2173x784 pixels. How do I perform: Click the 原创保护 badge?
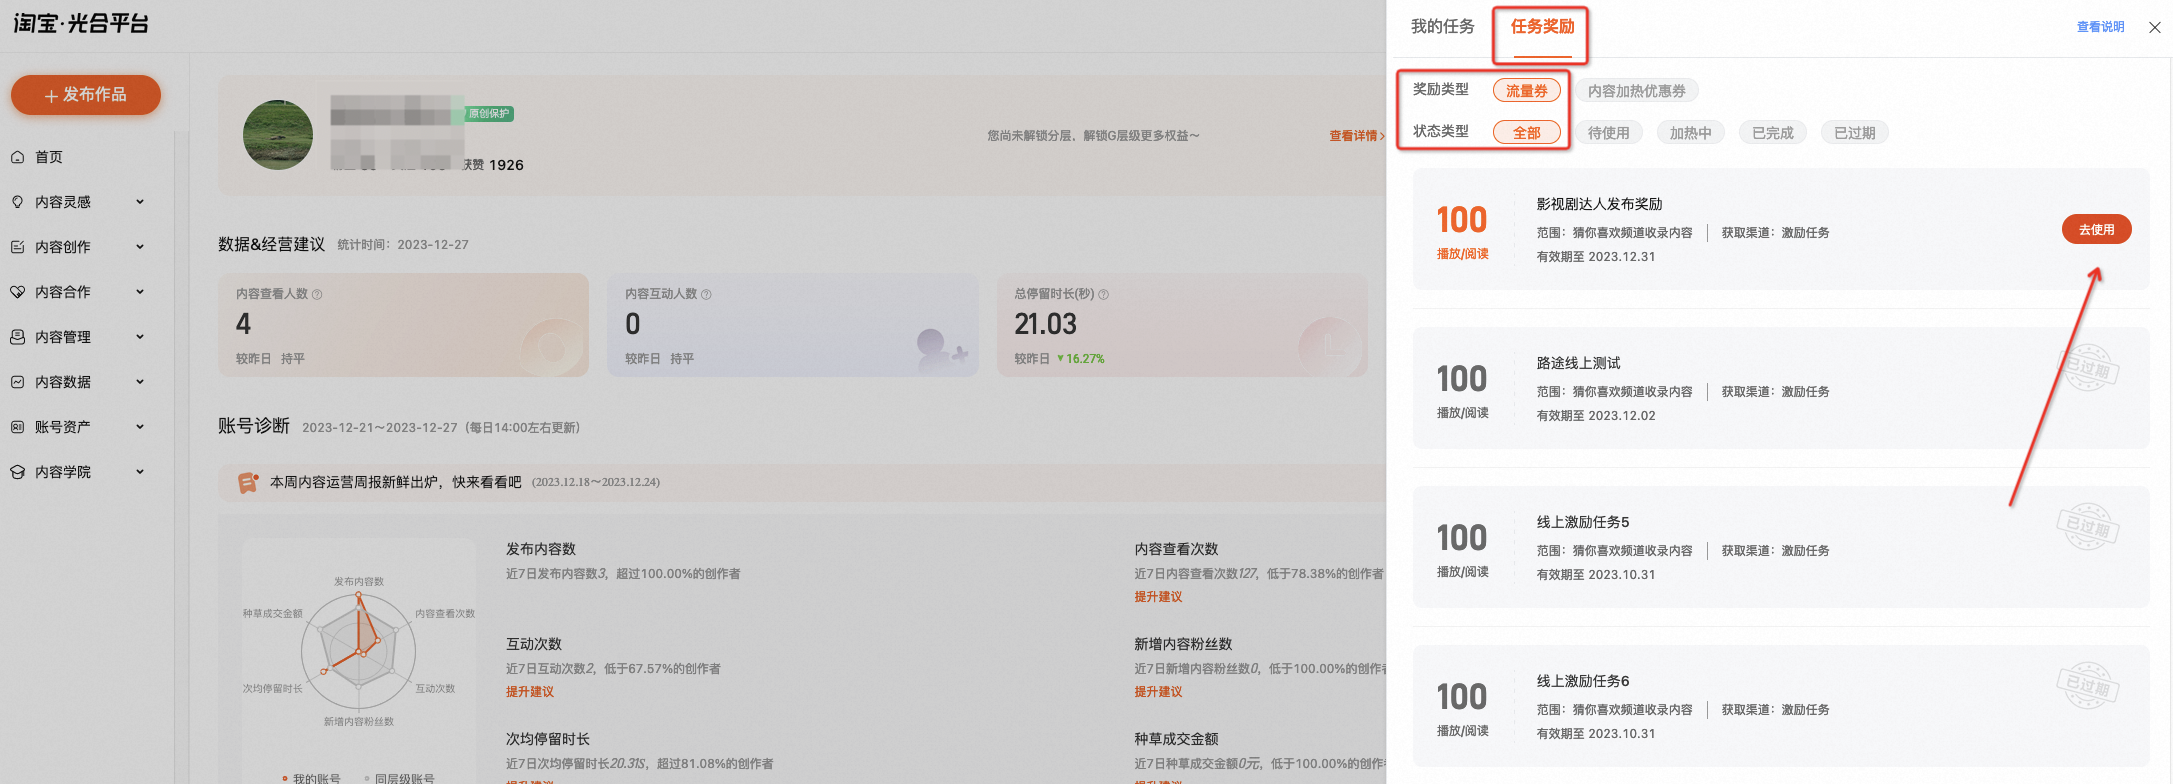coord(490,114)
